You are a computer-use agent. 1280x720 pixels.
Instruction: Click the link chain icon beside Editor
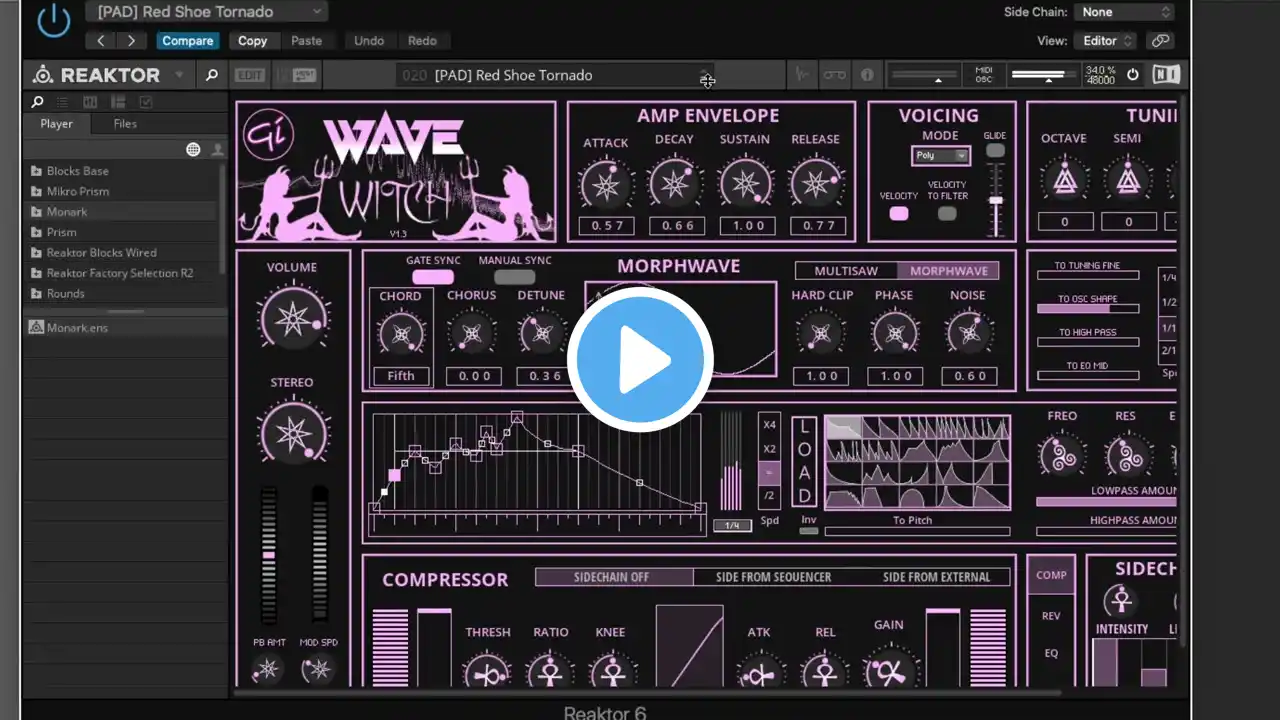(x=1160, y=41)
